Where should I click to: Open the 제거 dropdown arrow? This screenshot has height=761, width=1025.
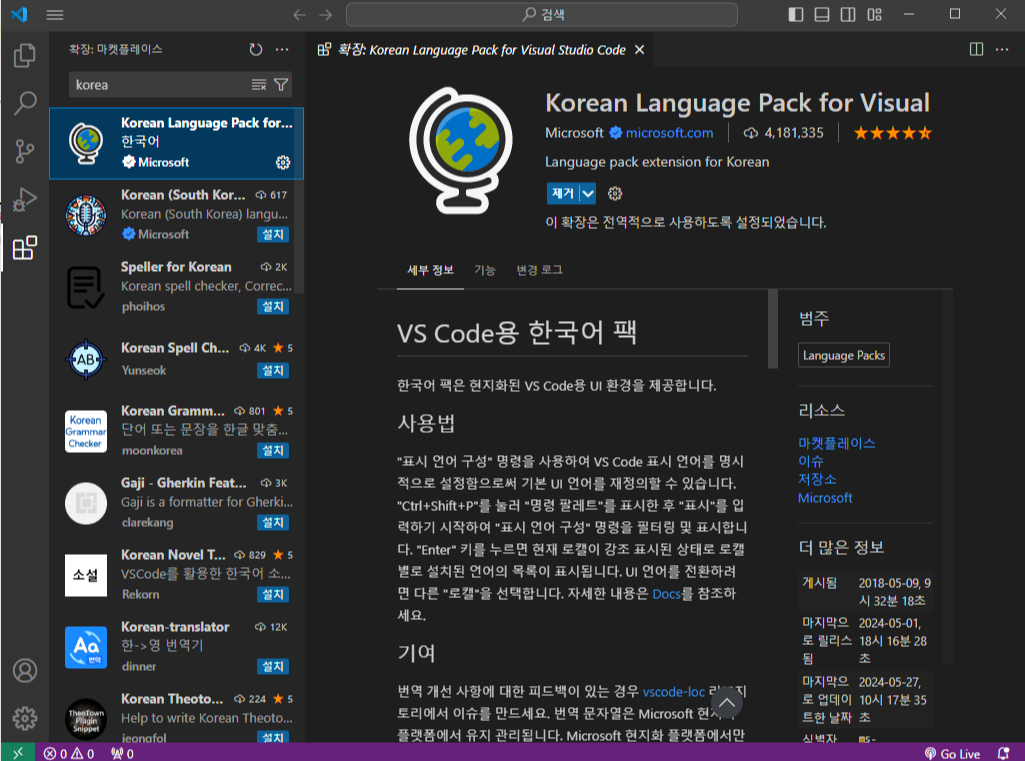(x=588, y=194)
